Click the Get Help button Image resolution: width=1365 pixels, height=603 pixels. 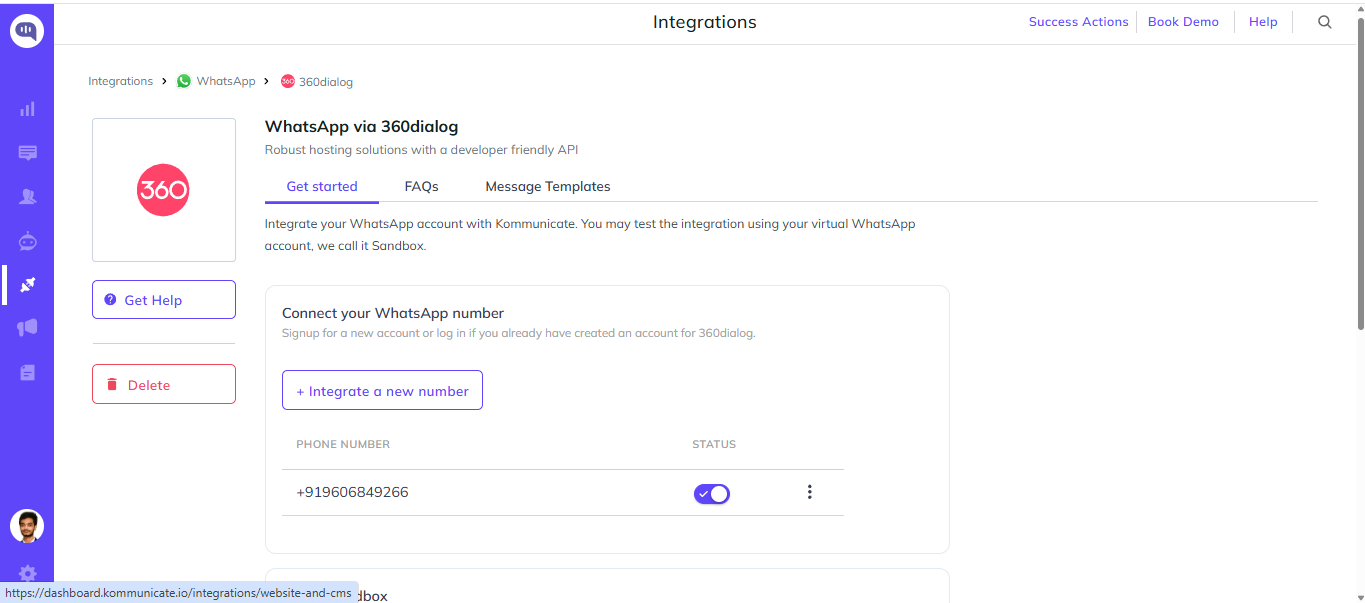164,300
